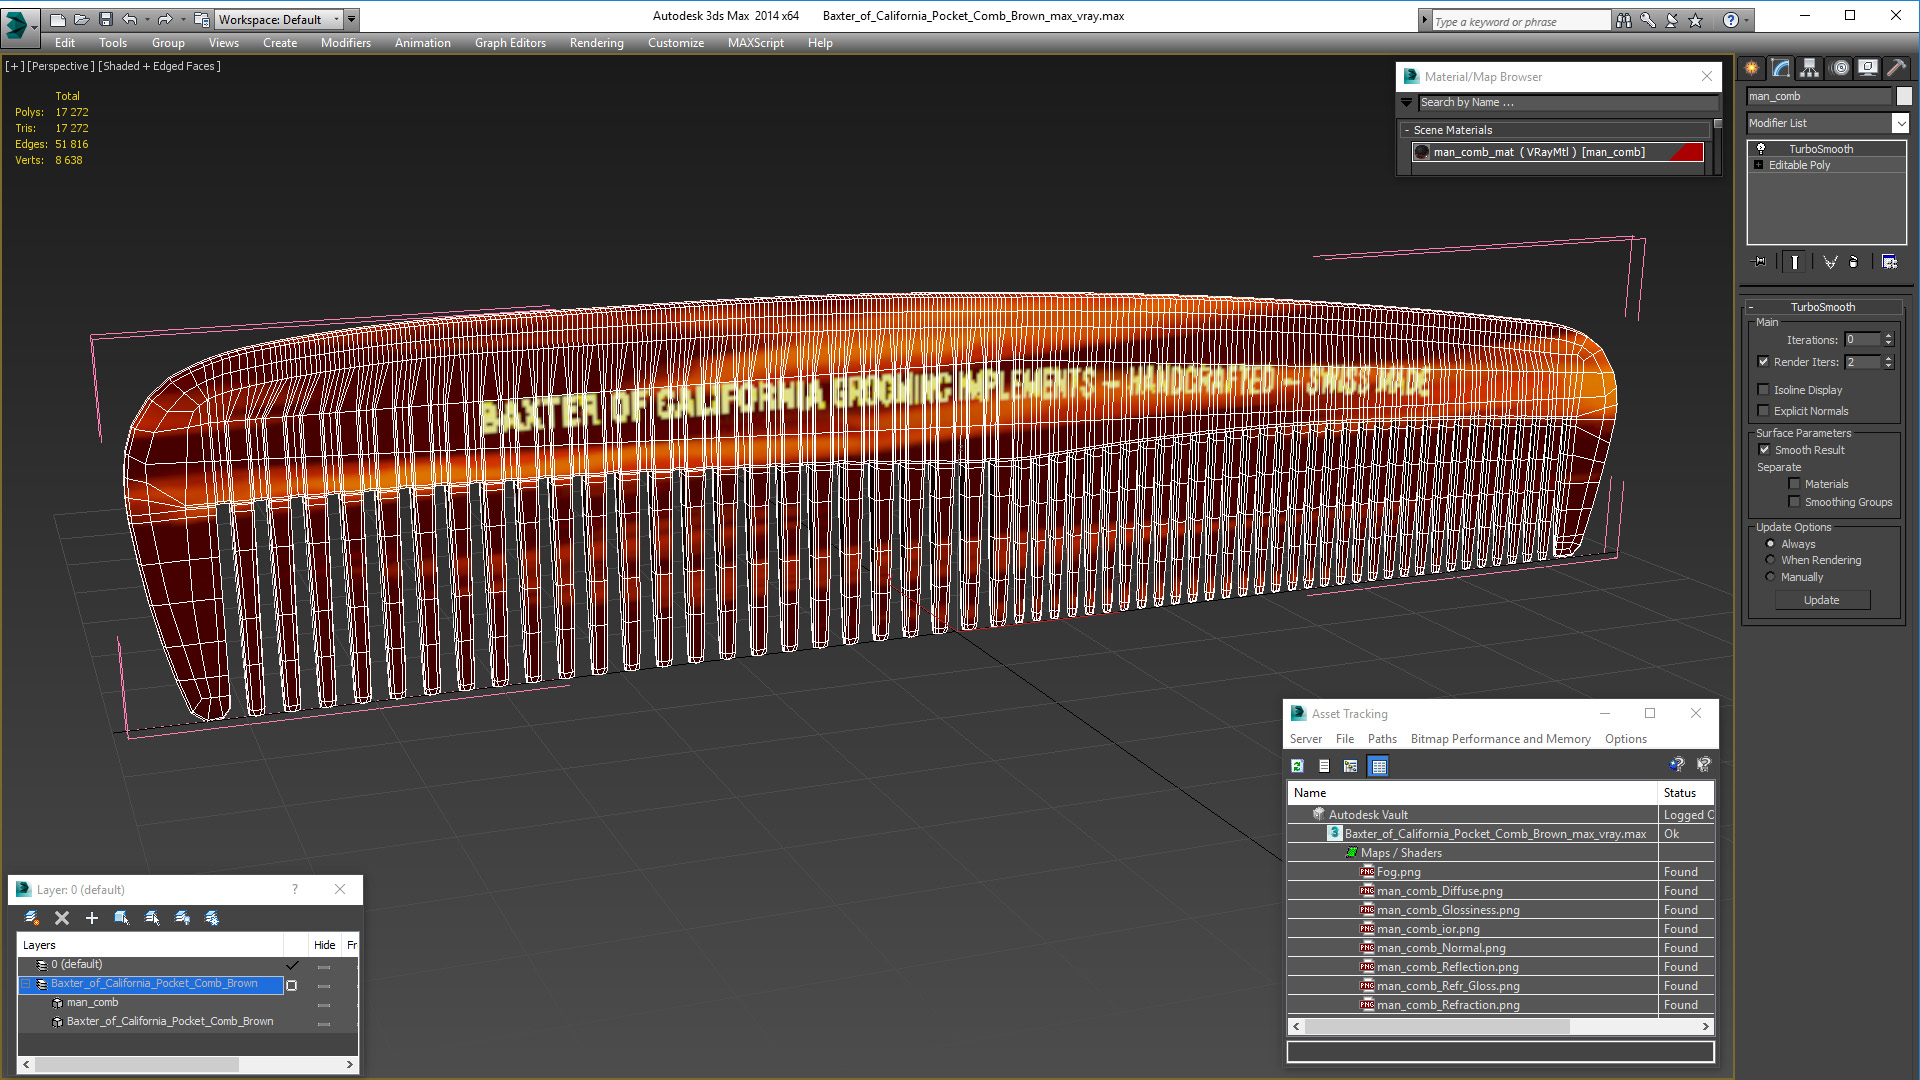Collapse the TurboSmooth rollout header
This screenshot has width=1920, height=1080.
point(1822,307)
